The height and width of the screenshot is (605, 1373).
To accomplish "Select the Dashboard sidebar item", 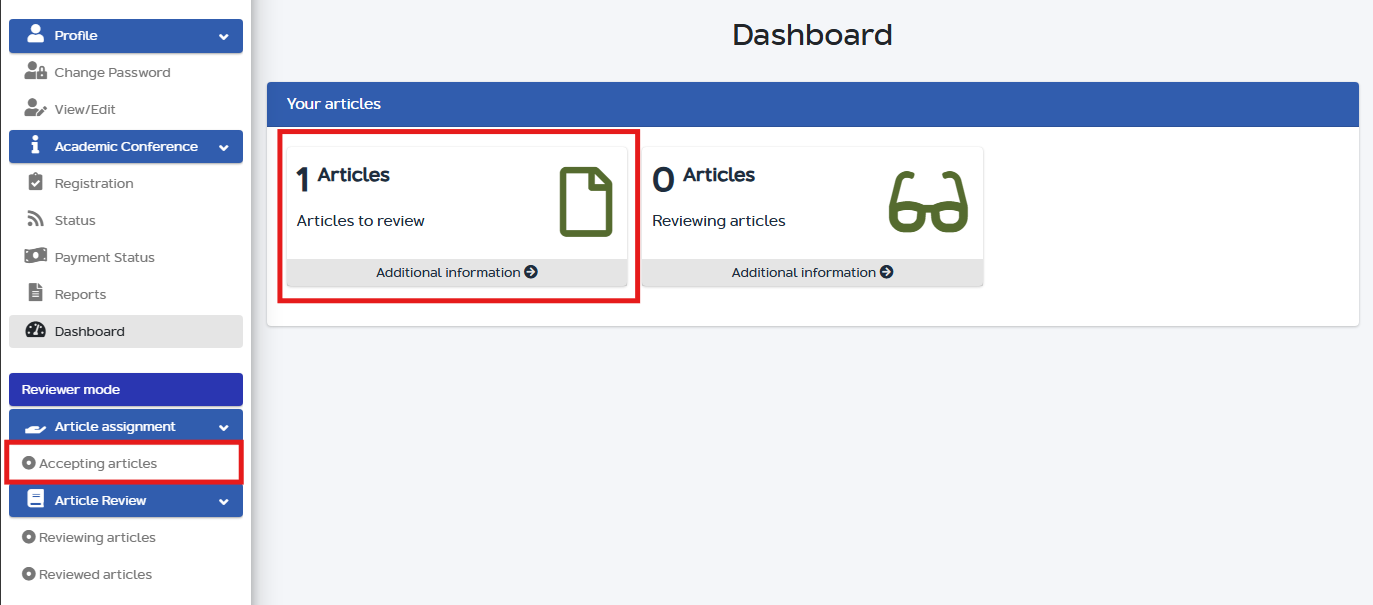I will pos(90,331).
